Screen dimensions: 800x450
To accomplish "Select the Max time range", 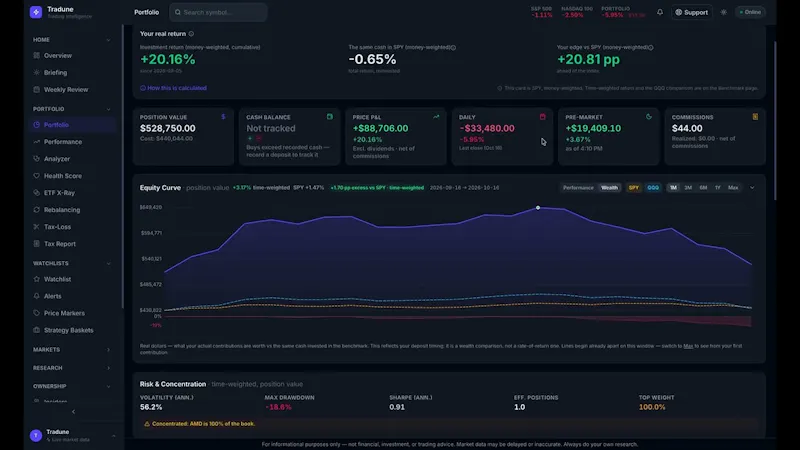I will click(733, 188).
